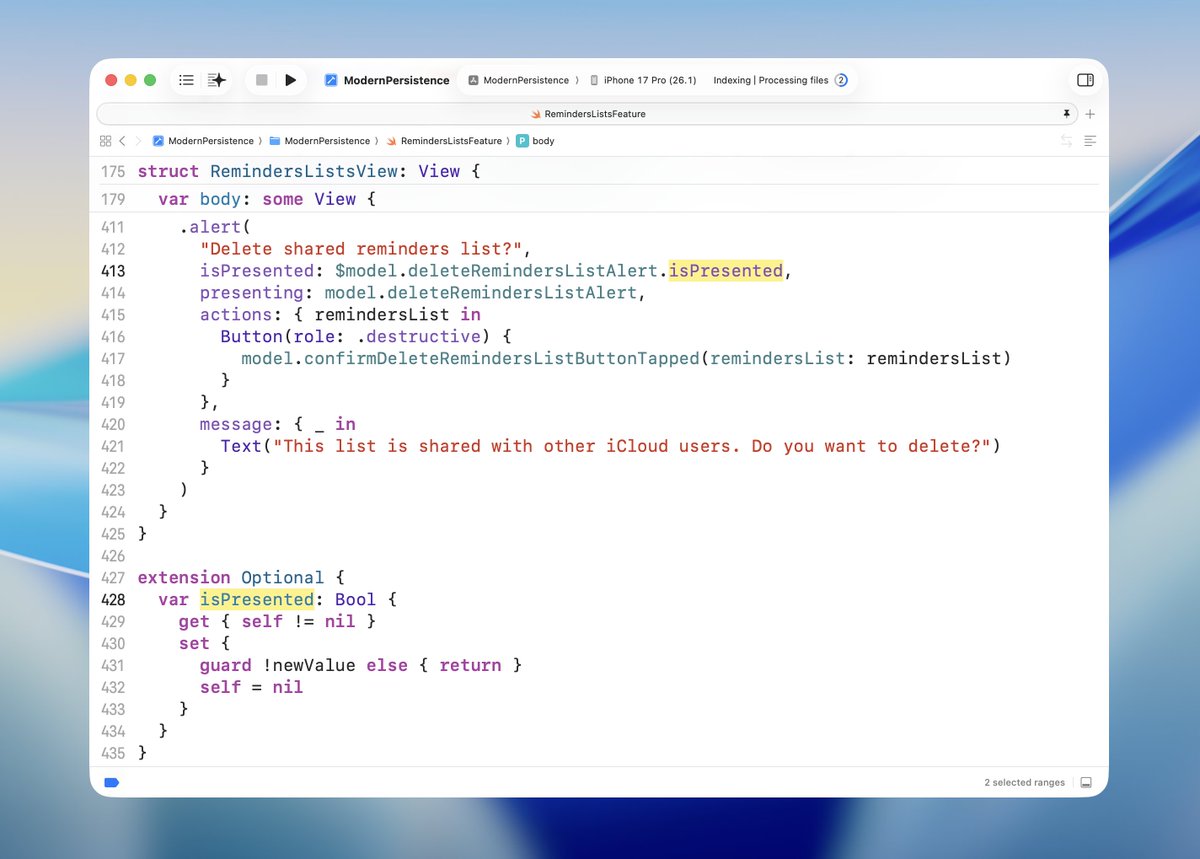Click the blue breakpoint toggle icon
Image resolution: width=1200 pixels, height=859 pixels.
tap(111, 782)
